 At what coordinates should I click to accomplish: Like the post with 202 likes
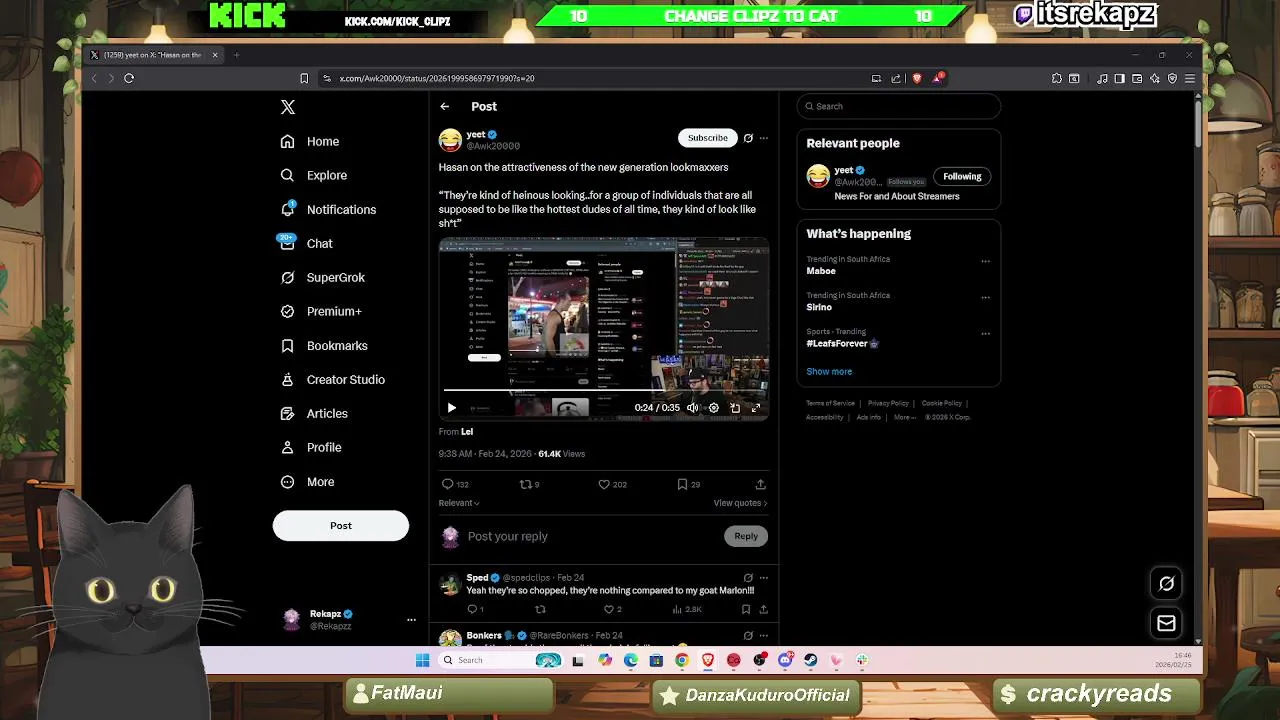click(612, 484)
